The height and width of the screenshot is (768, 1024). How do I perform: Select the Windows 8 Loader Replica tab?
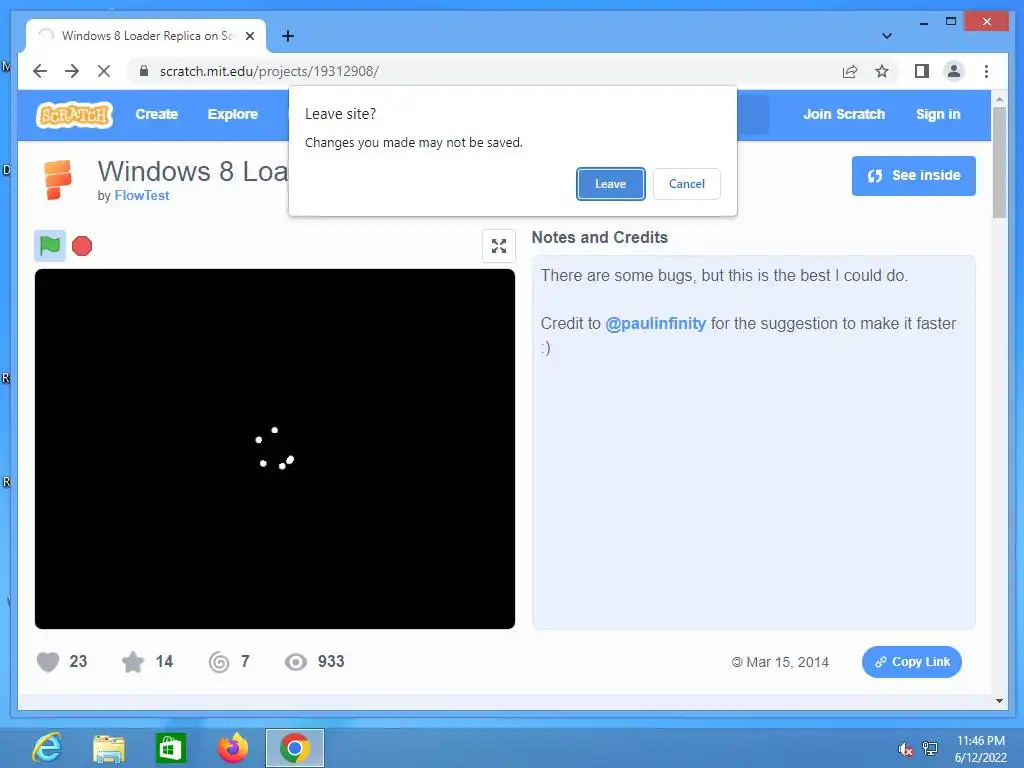[x=146, y=36]
